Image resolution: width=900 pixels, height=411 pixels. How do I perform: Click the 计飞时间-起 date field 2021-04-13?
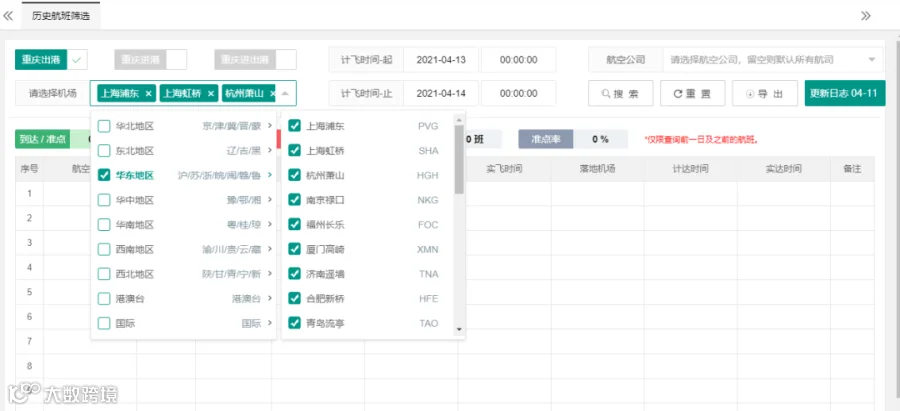click(x=441, y=60)
